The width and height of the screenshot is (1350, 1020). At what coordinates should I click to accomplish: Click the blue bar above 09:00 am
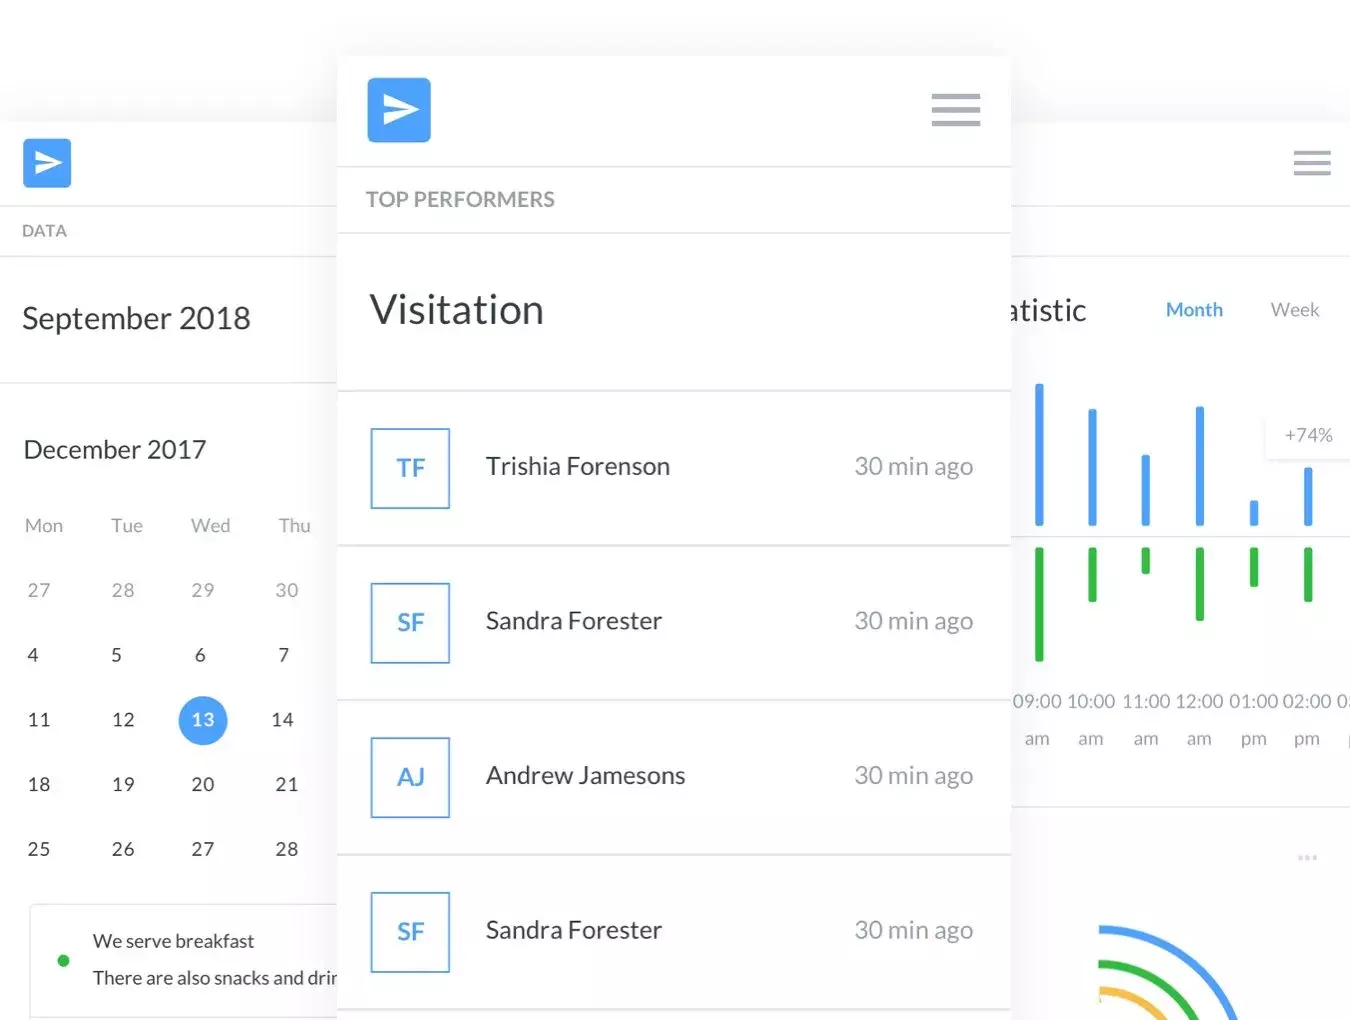click(x=1039, y=454)
